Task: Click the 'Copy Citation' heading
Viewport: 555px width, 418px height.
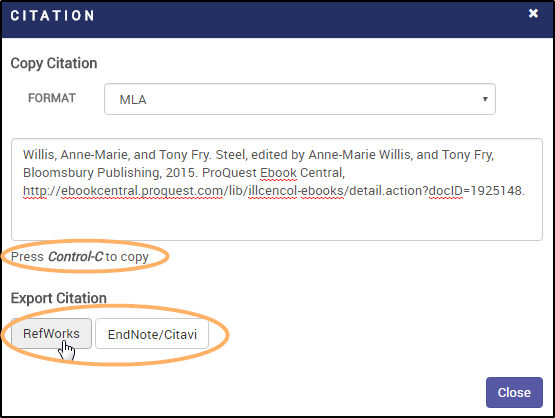Action: (54, 63)
